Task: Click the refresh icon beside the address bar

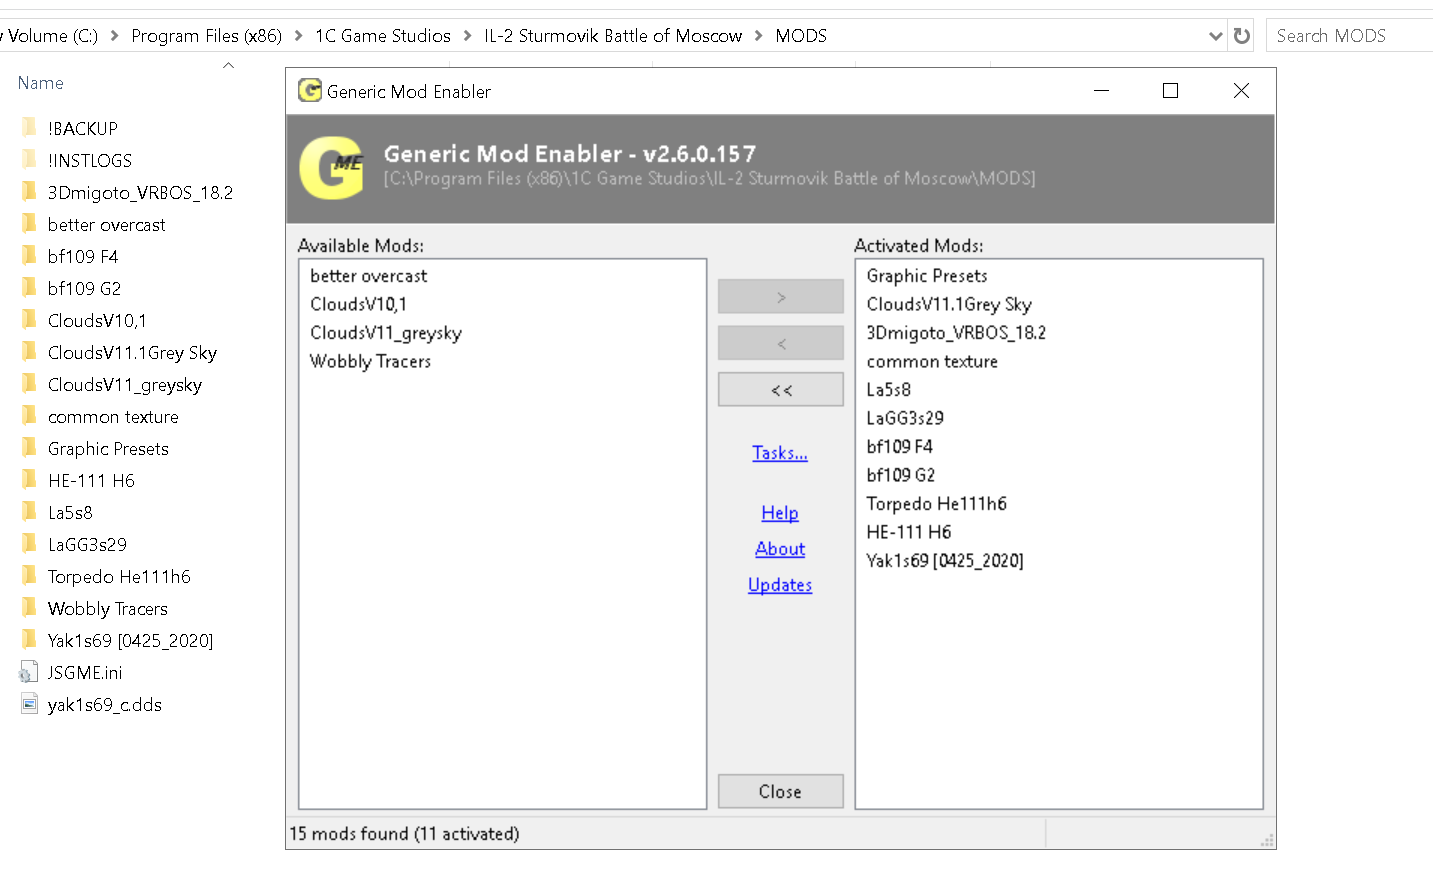Action: tap(1242, 36)
